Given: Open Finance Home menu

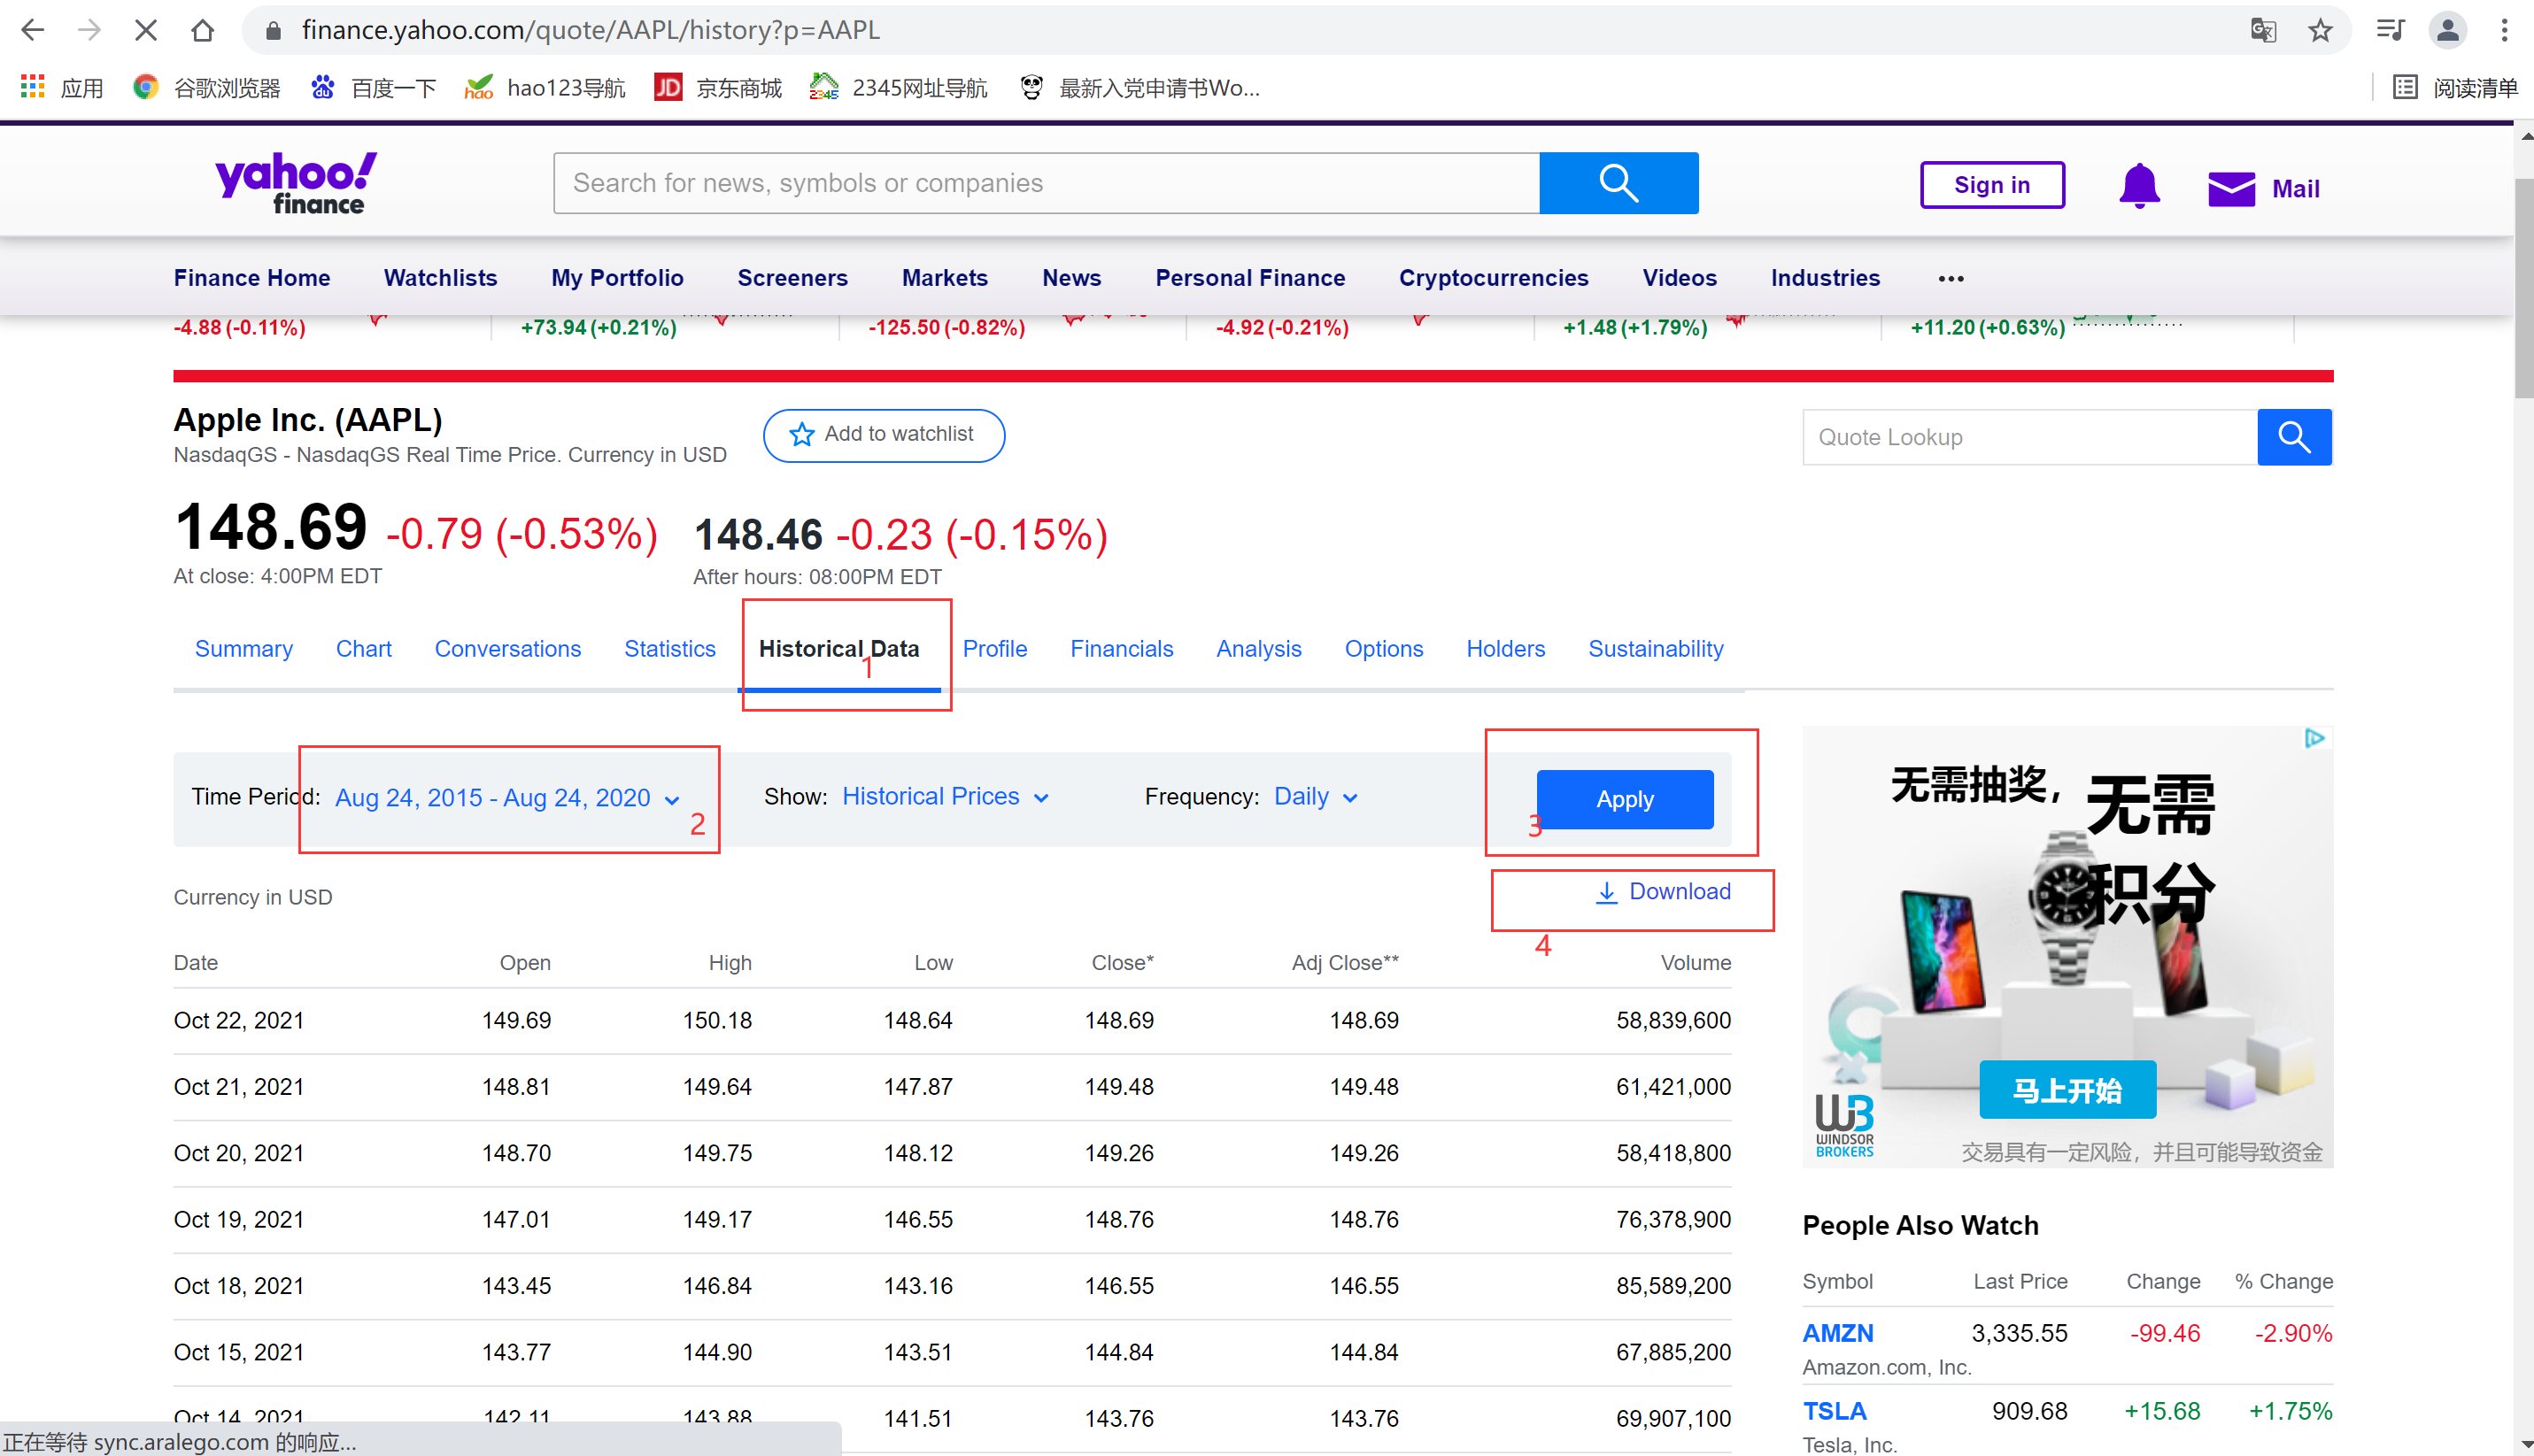Looking at the screenshot, I should [252, 278].
